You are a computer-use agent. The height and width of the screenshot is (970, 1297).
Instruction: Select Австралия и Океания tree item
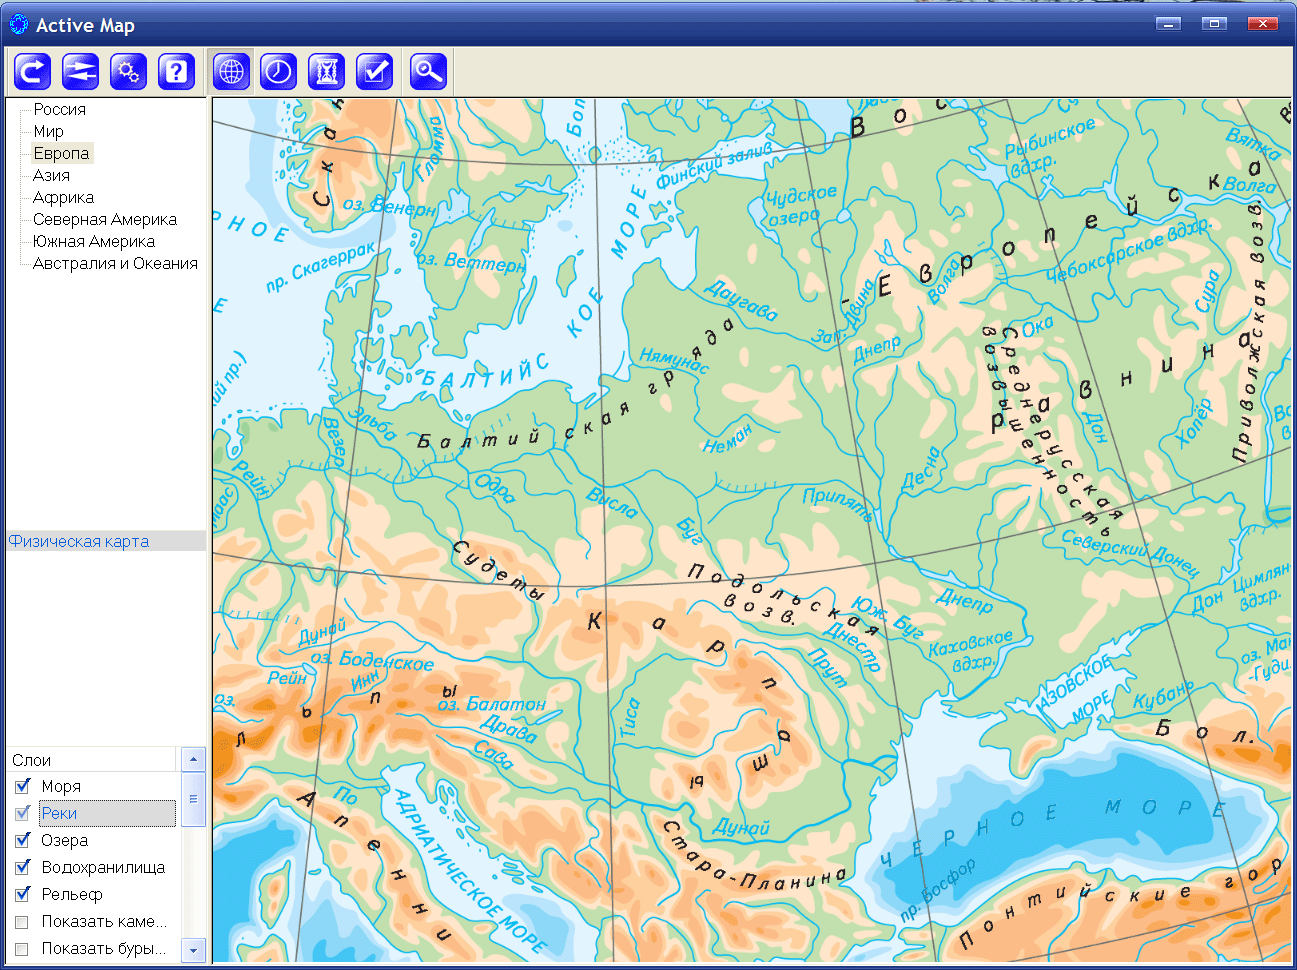[115, 263]
